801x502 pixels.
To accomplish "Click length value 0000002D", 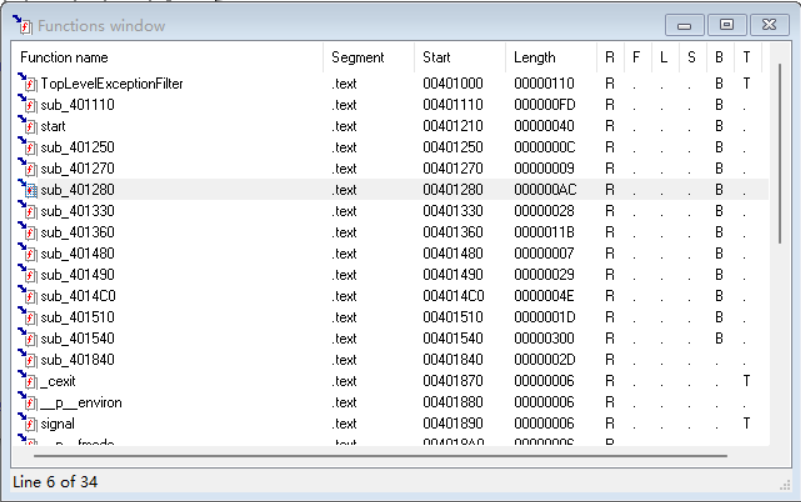I will (545, 360).
